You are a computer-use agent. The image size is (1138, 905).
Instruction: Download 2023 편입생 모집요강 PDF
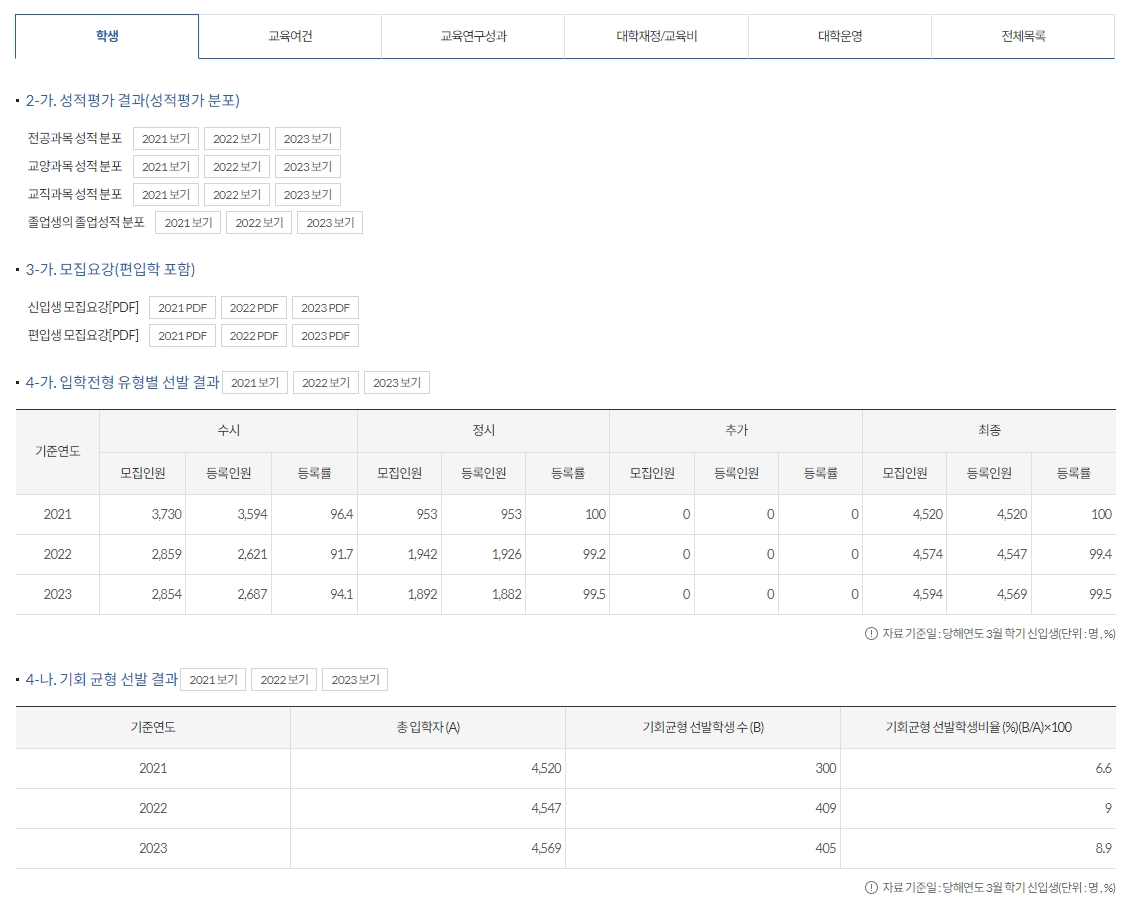click(x=325, y=336)
